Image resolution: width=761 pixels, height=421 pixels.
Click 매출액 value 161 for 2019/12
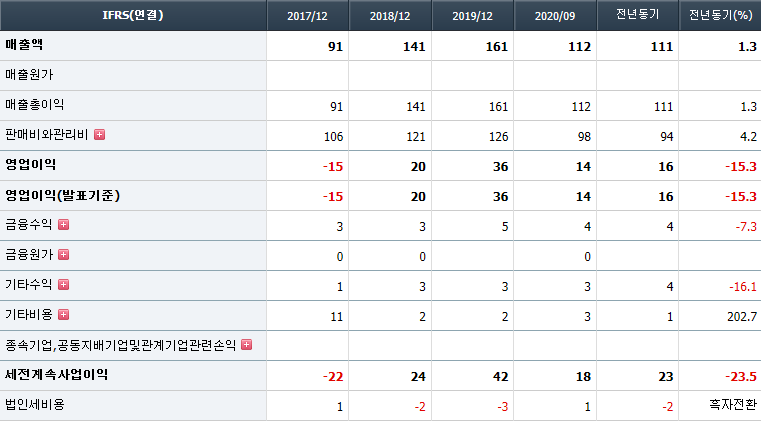point(496,47)
